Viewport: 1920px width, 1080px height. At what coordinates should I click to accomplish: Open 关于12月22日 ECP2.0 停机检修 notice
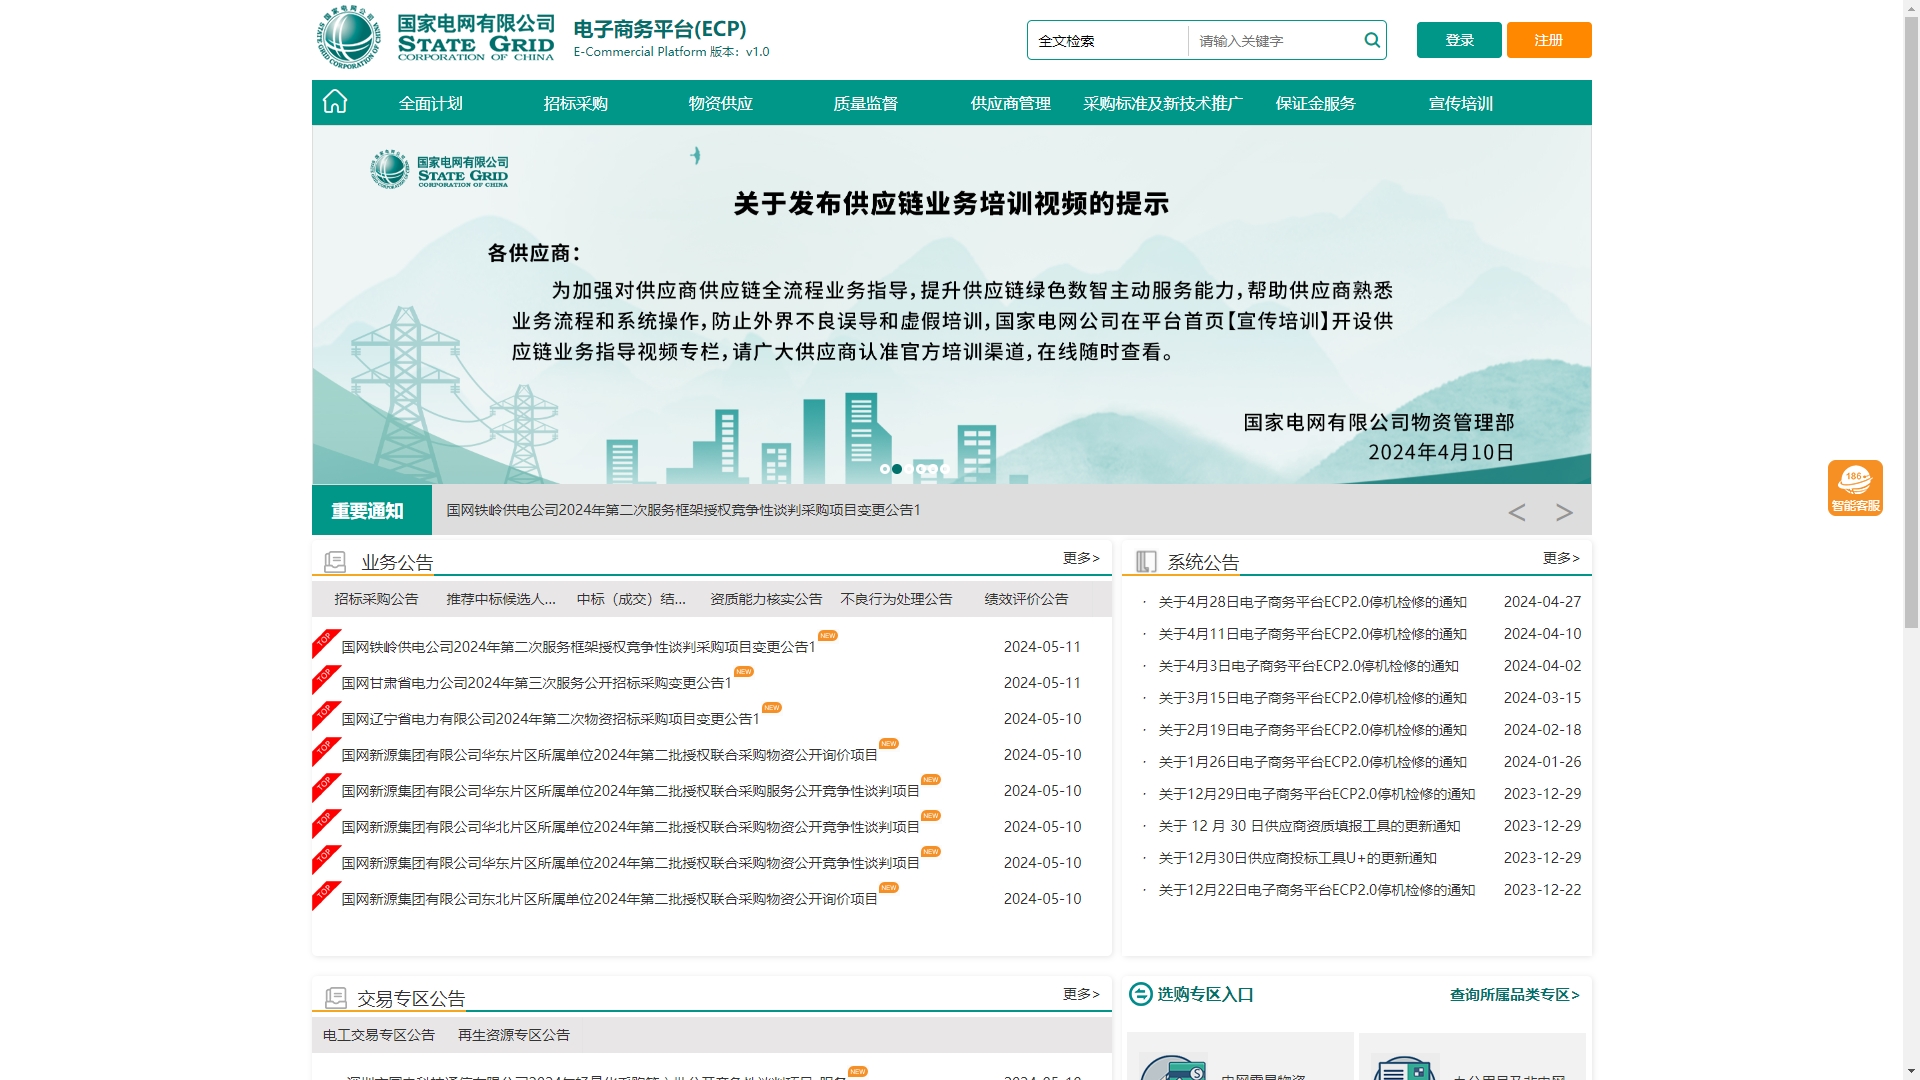click(x=1317, y=890)
